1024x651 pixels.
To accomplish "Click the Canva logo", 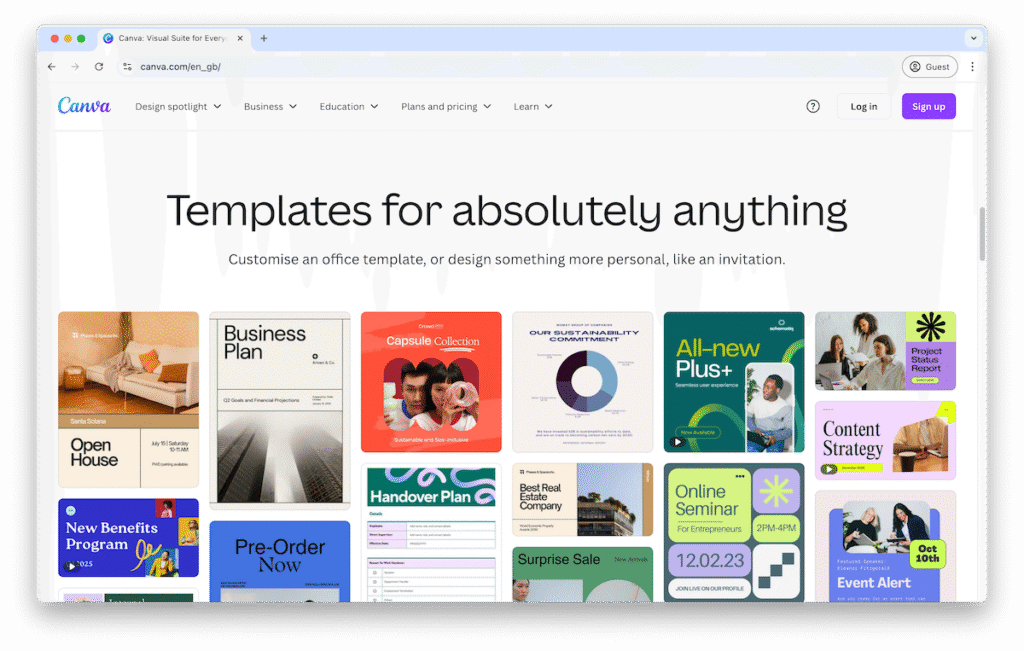I will click(x=84, y=106).
